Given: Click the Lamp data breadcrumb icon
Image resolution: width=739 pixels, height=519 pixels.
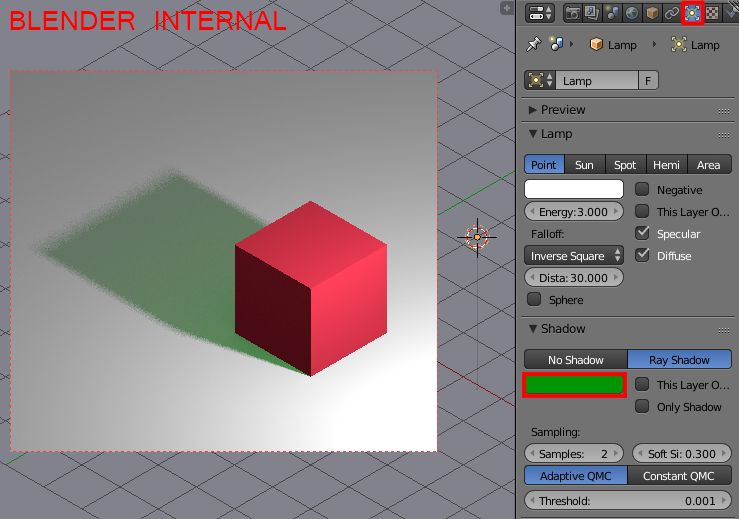Looking at the screenshot, I should [x=678, y=44].
